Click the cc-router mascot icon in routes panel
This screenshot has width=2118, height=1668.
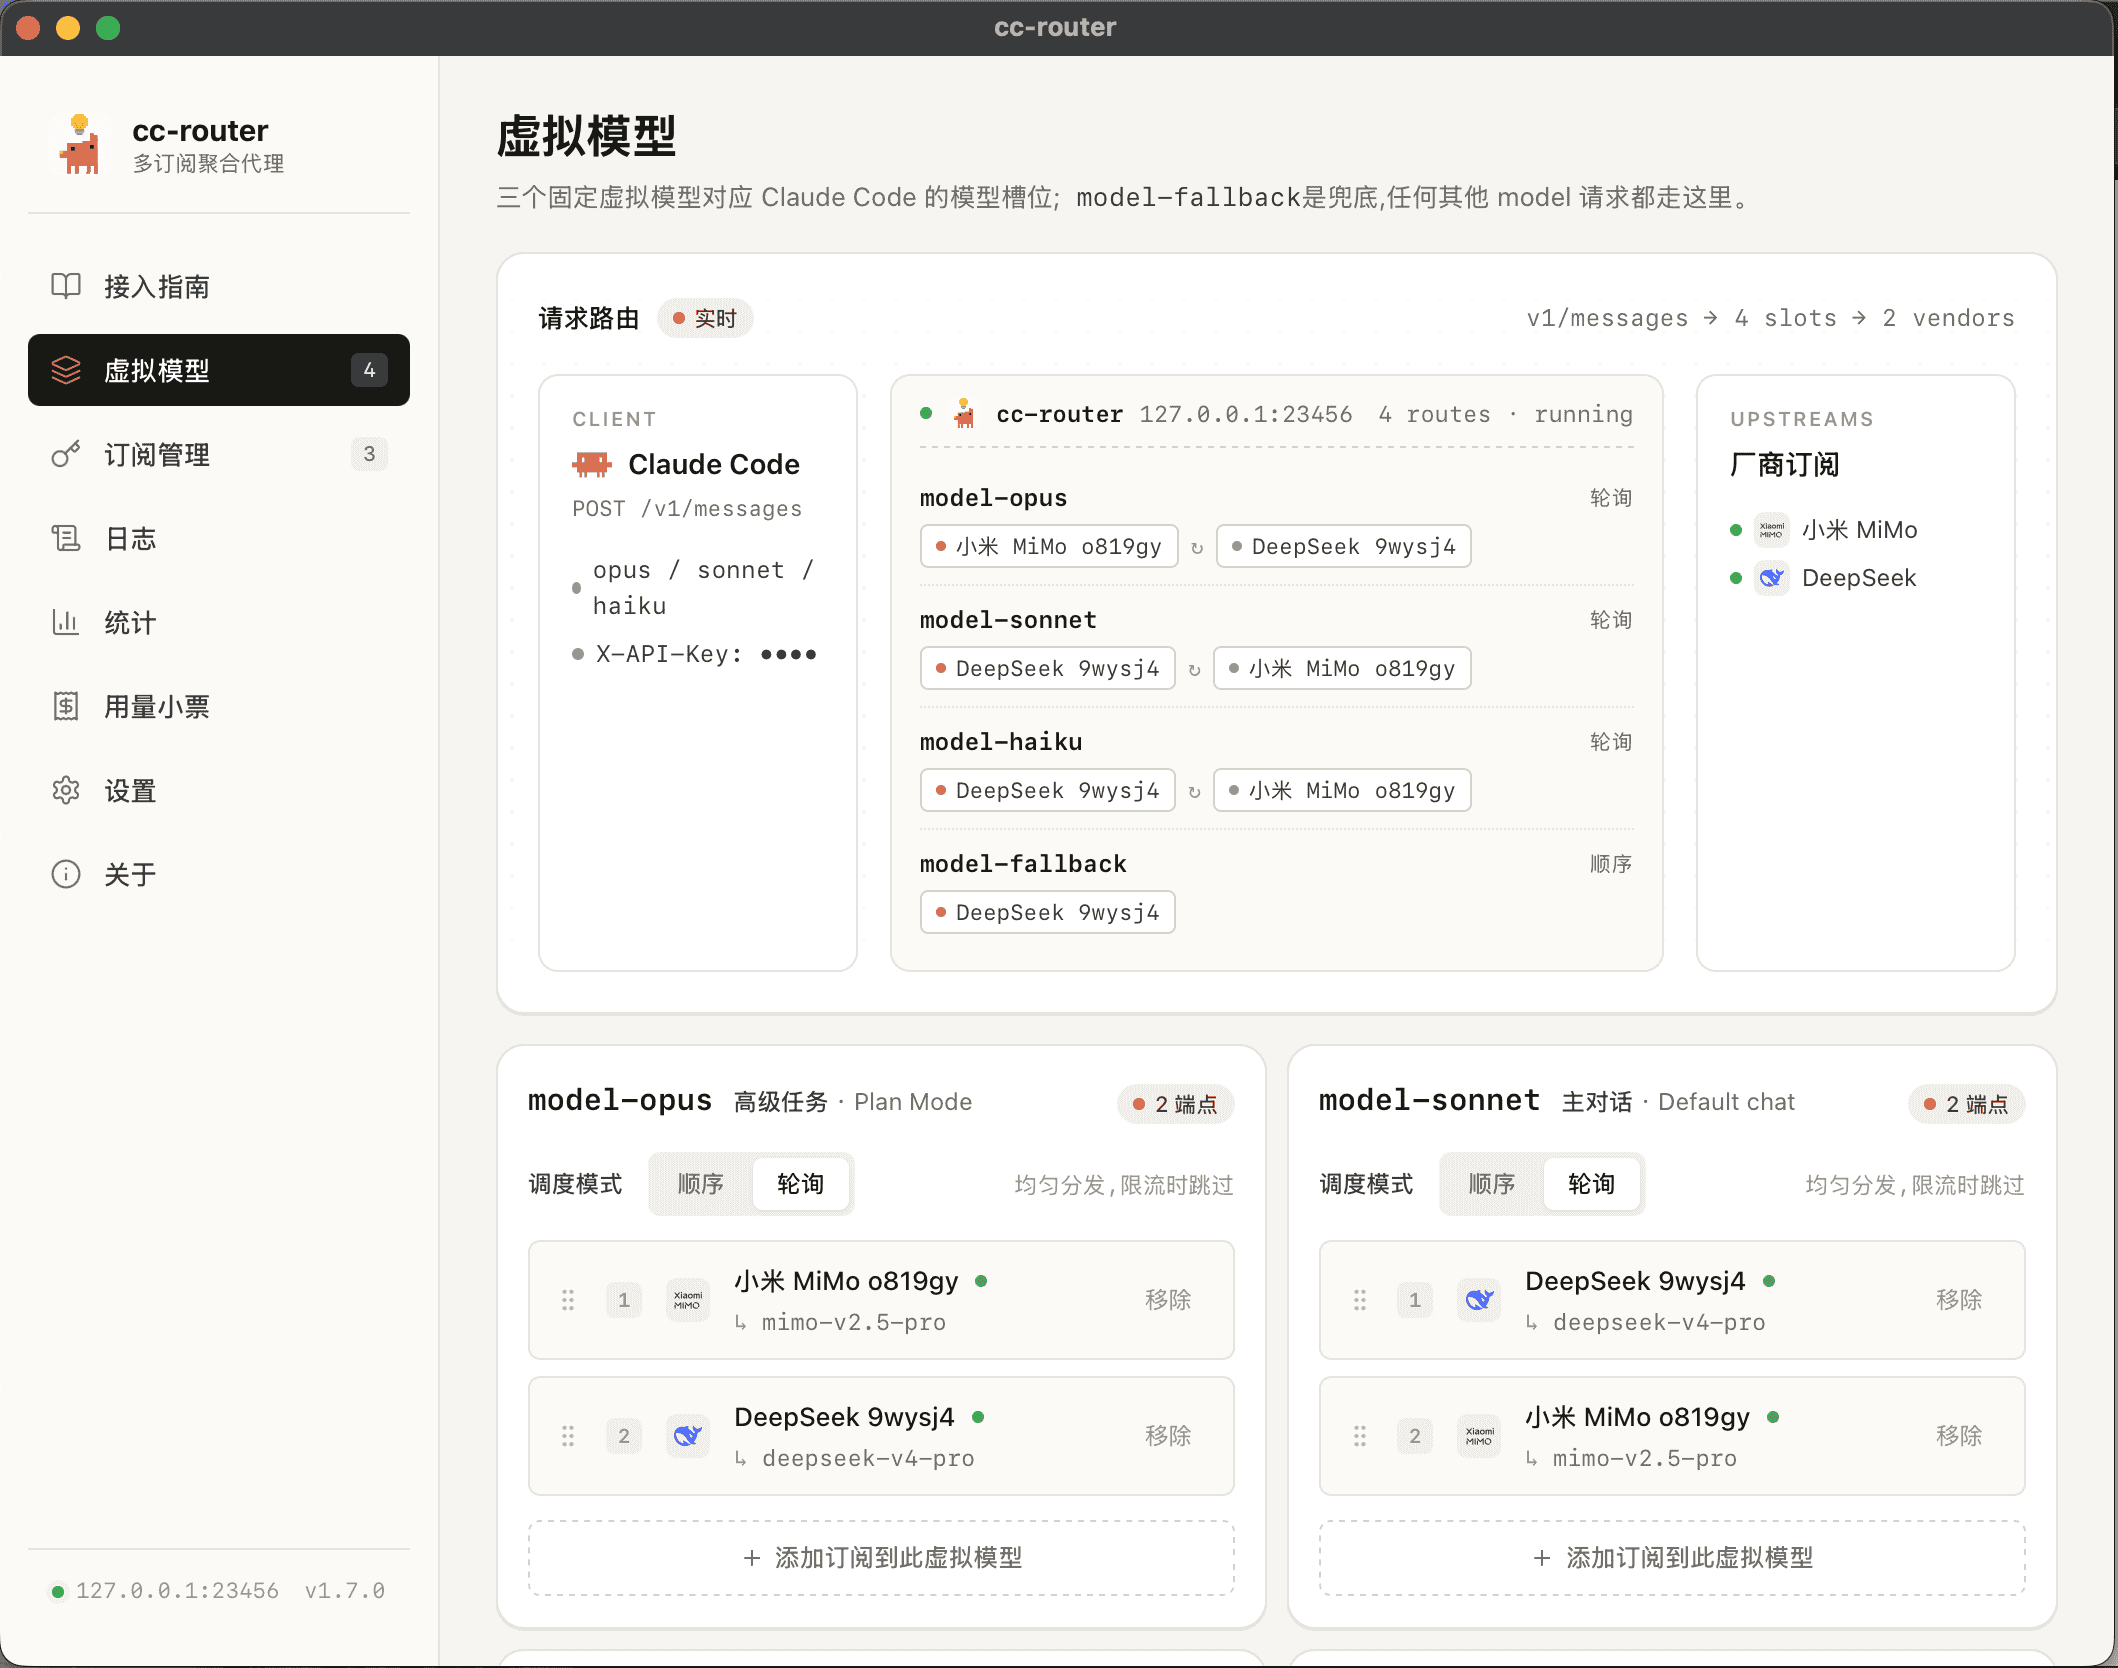tap(964, 413)
